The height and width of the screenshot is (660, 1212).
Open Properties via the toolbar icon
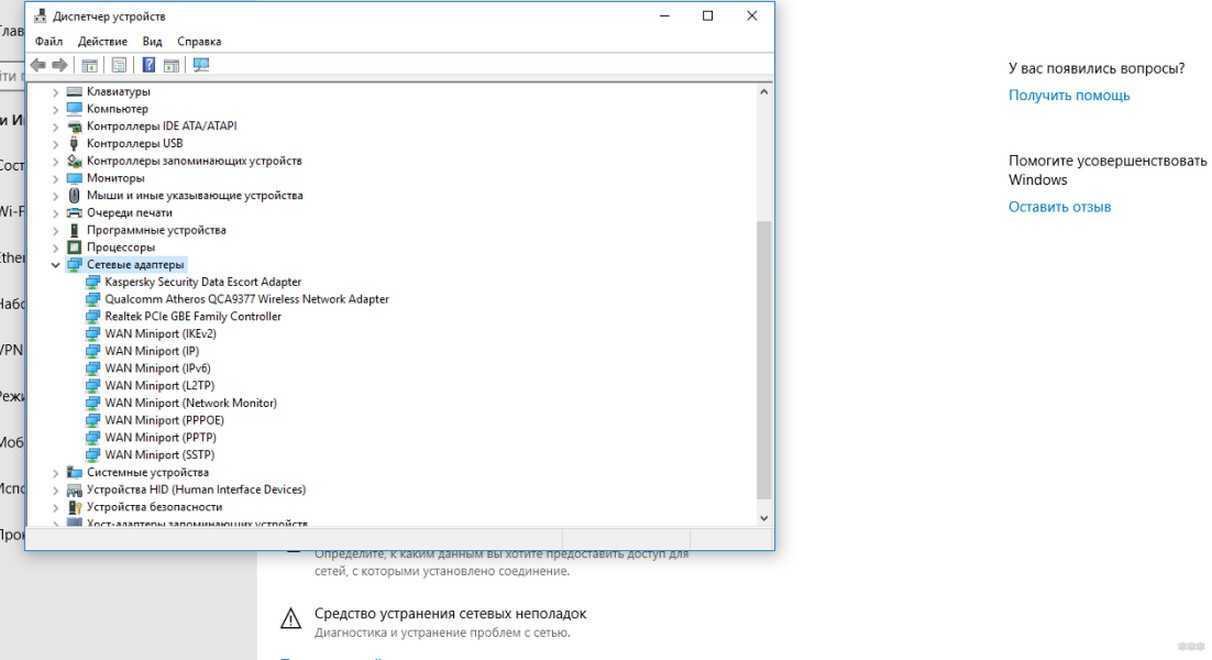coord(119,65)
